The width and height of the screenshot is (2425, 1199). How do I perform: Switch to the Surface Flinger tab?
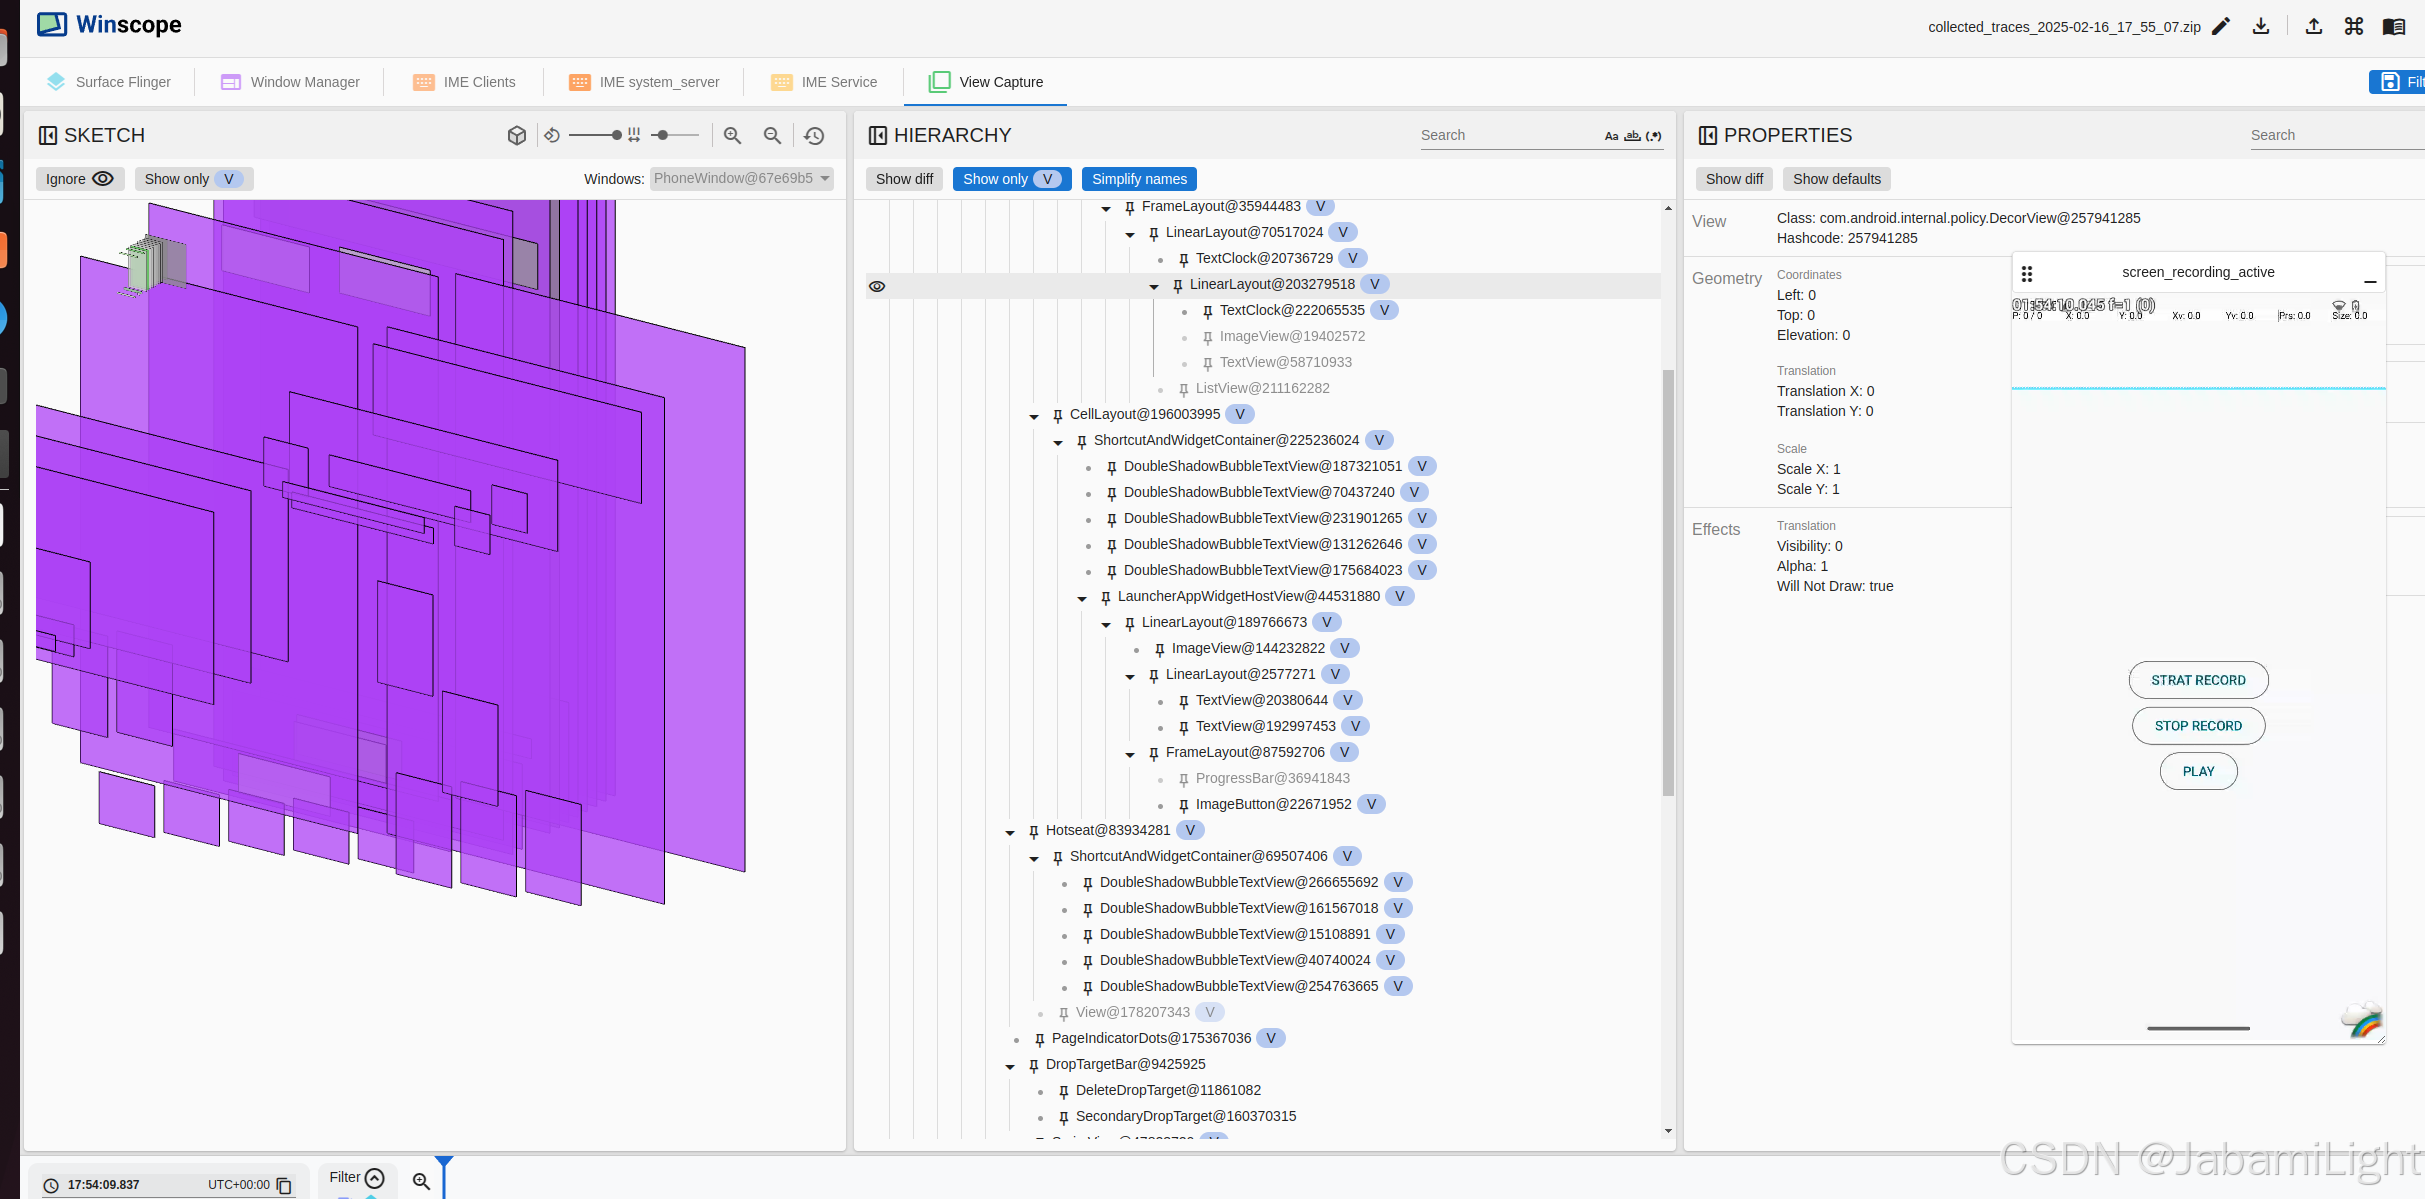pyautogui.click(x=108, y=82)
